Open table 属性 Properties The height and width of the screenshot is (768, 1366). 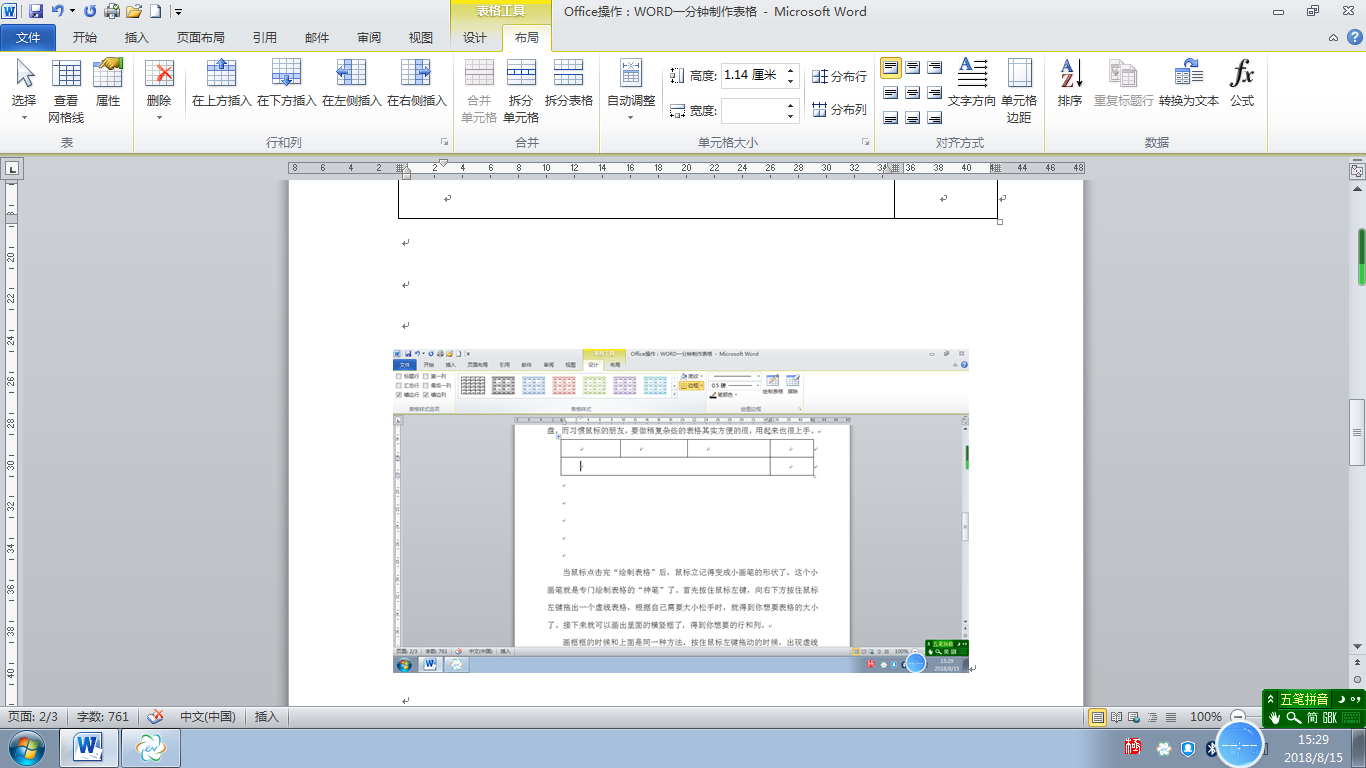pyautogui.click(x=108, y=82)
